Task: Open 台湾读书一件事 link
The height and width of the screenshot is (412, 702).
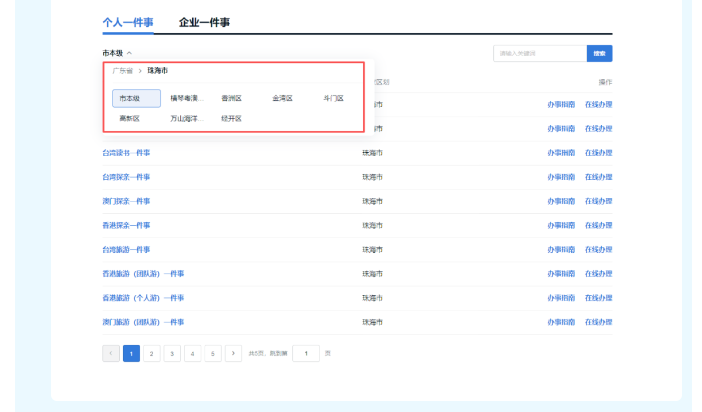Action: point(126,153)
